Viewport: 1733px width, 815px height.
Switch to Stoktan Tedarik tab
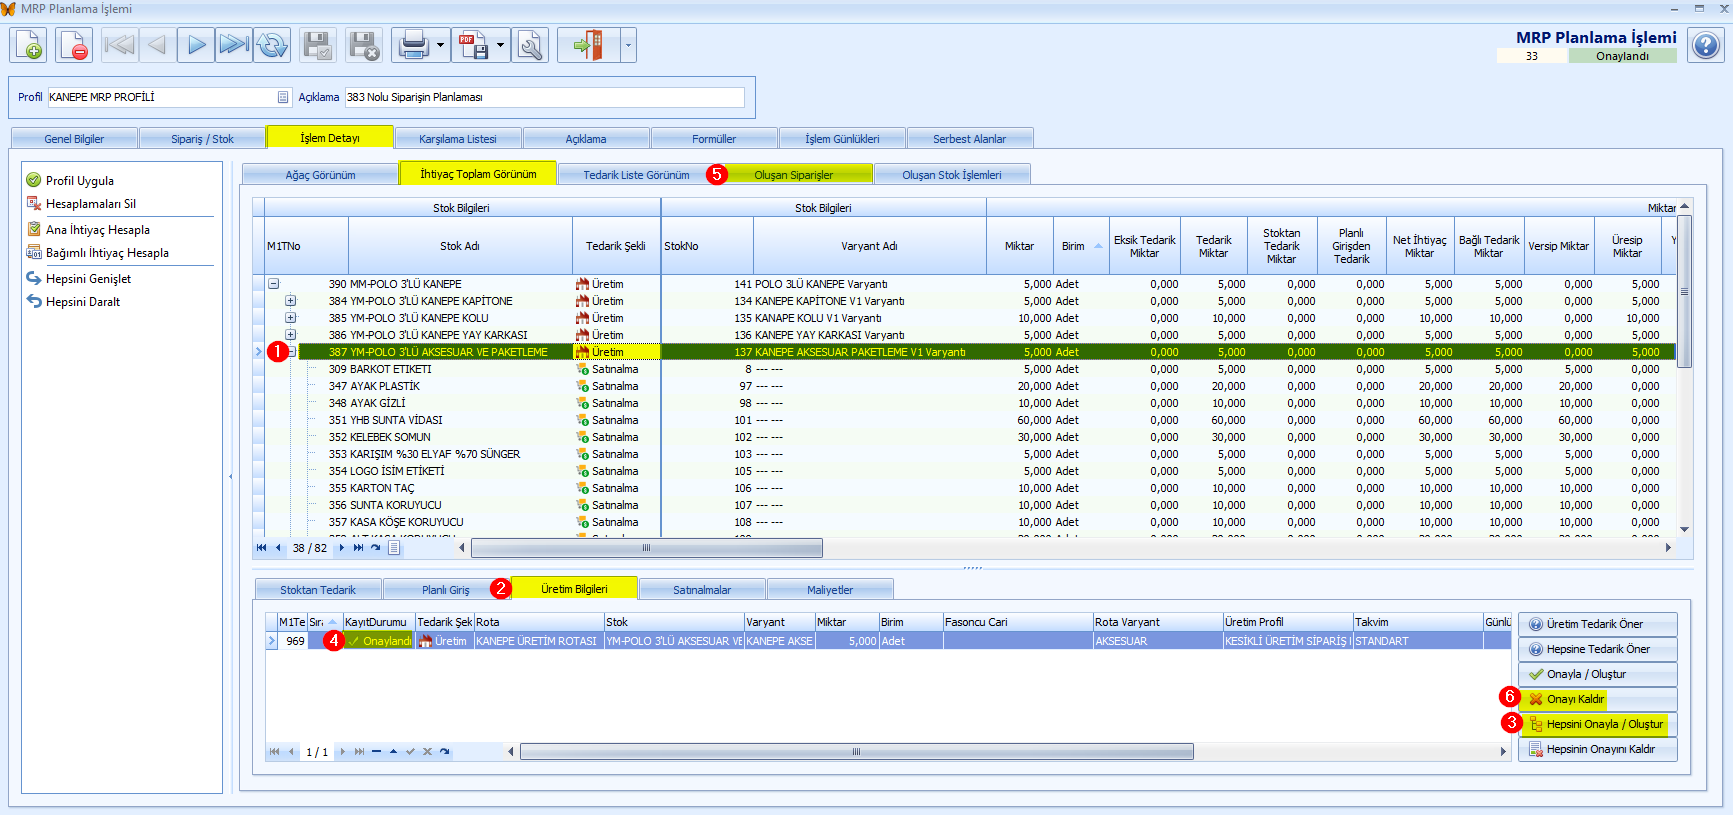[x=317, y=590]
